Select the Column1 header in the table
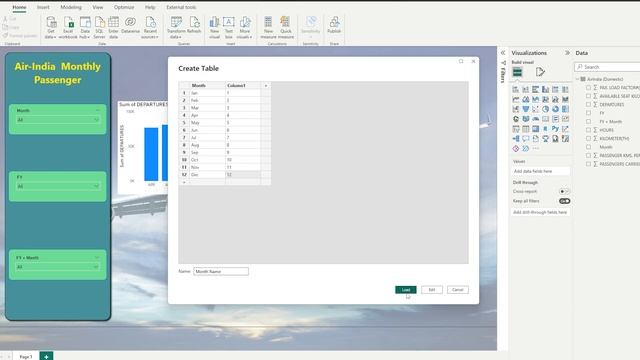Image resolution: width=640 pixels, height=360 pixels. click(243, 86)
